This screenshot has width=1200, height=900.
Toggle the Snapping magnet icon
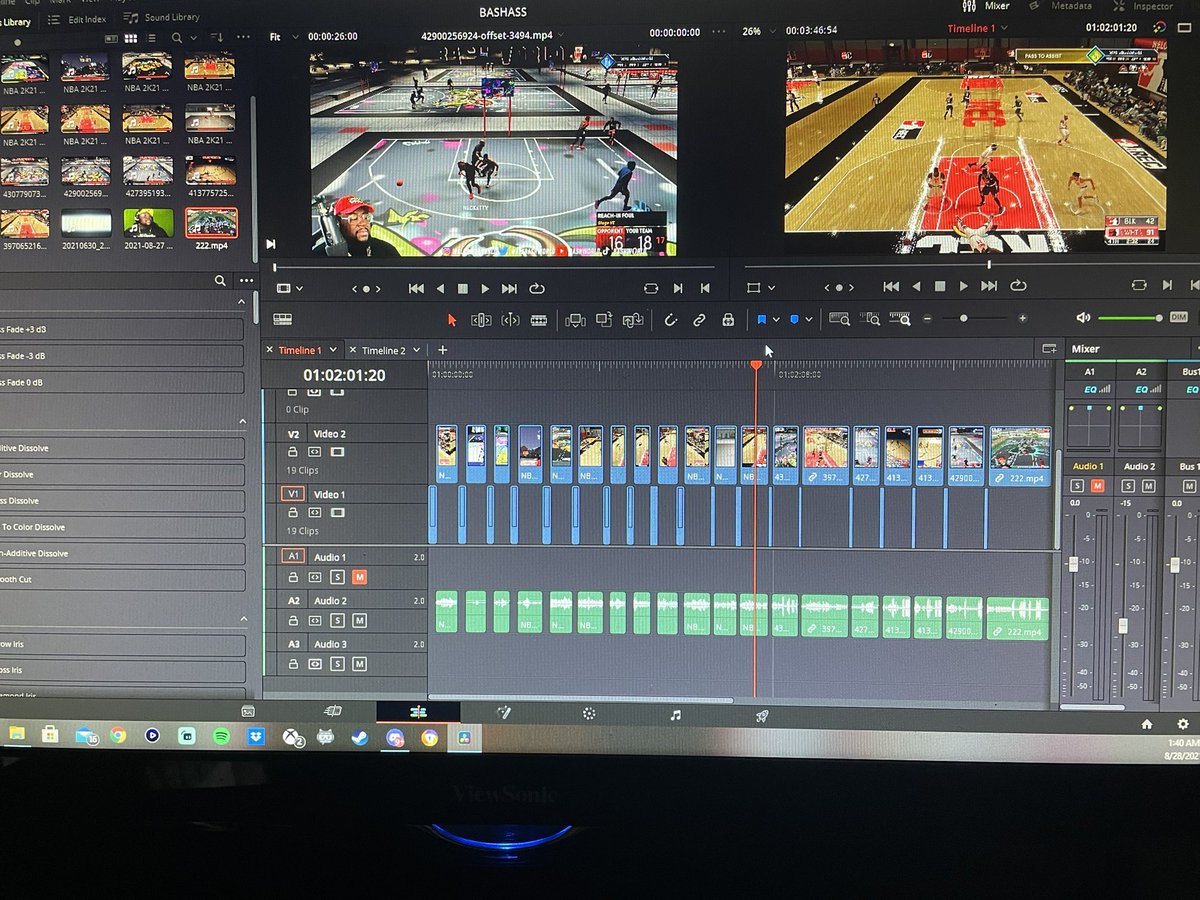coord(670,320)
